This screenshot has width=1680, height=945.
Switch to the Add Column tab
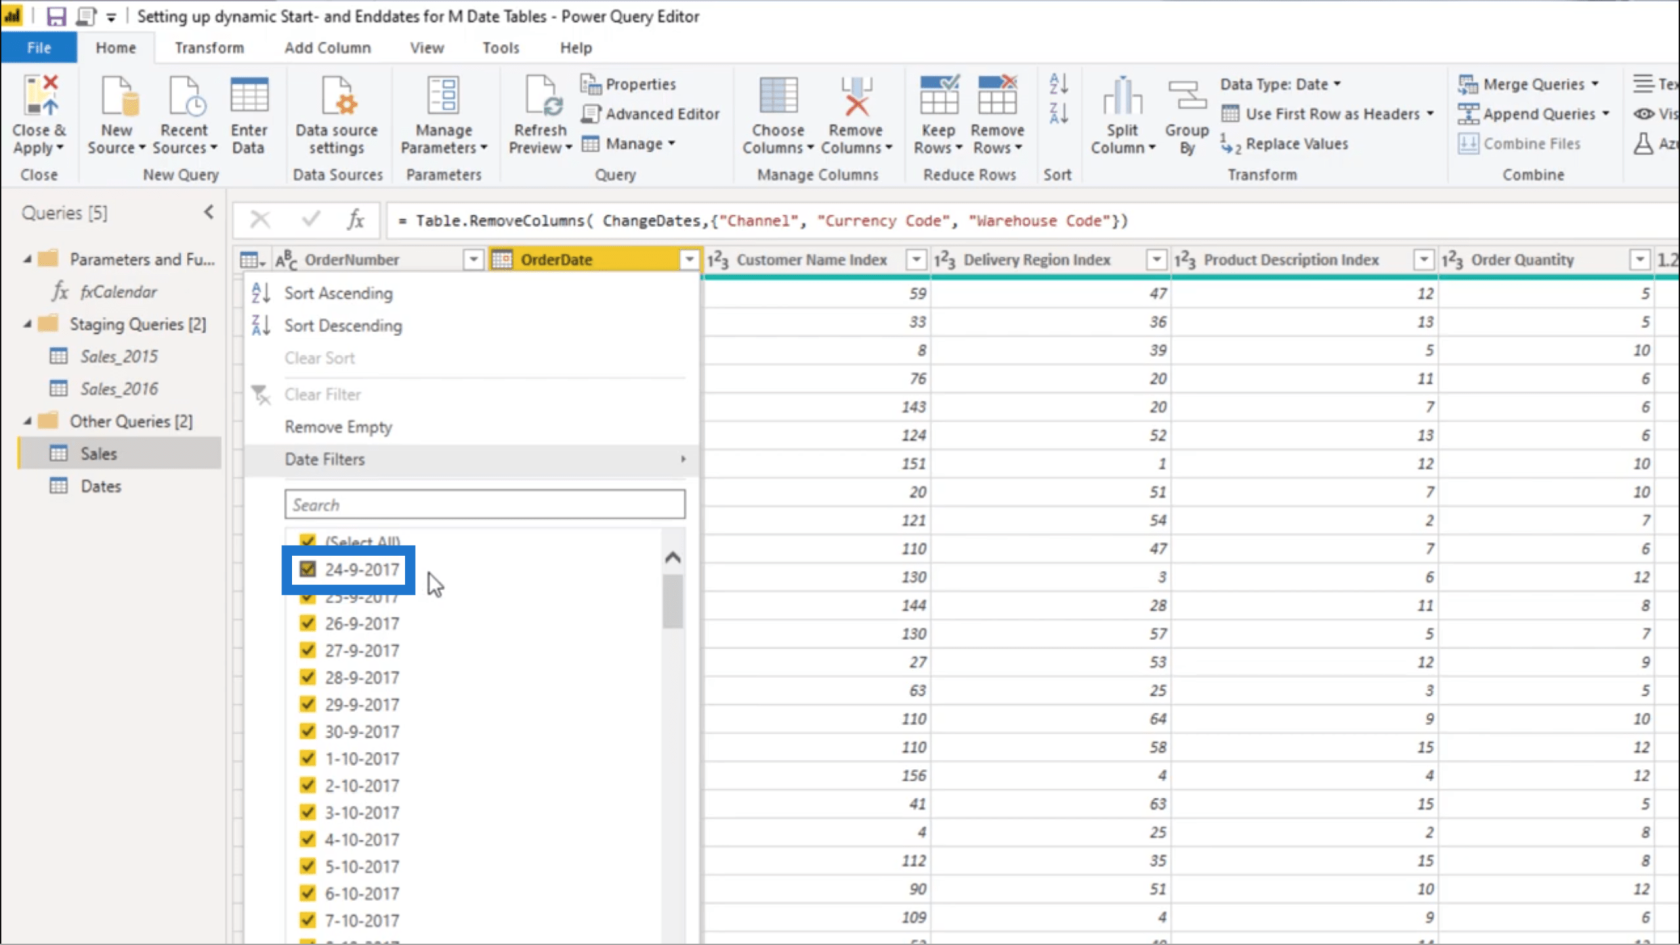(x=327, y=47)
